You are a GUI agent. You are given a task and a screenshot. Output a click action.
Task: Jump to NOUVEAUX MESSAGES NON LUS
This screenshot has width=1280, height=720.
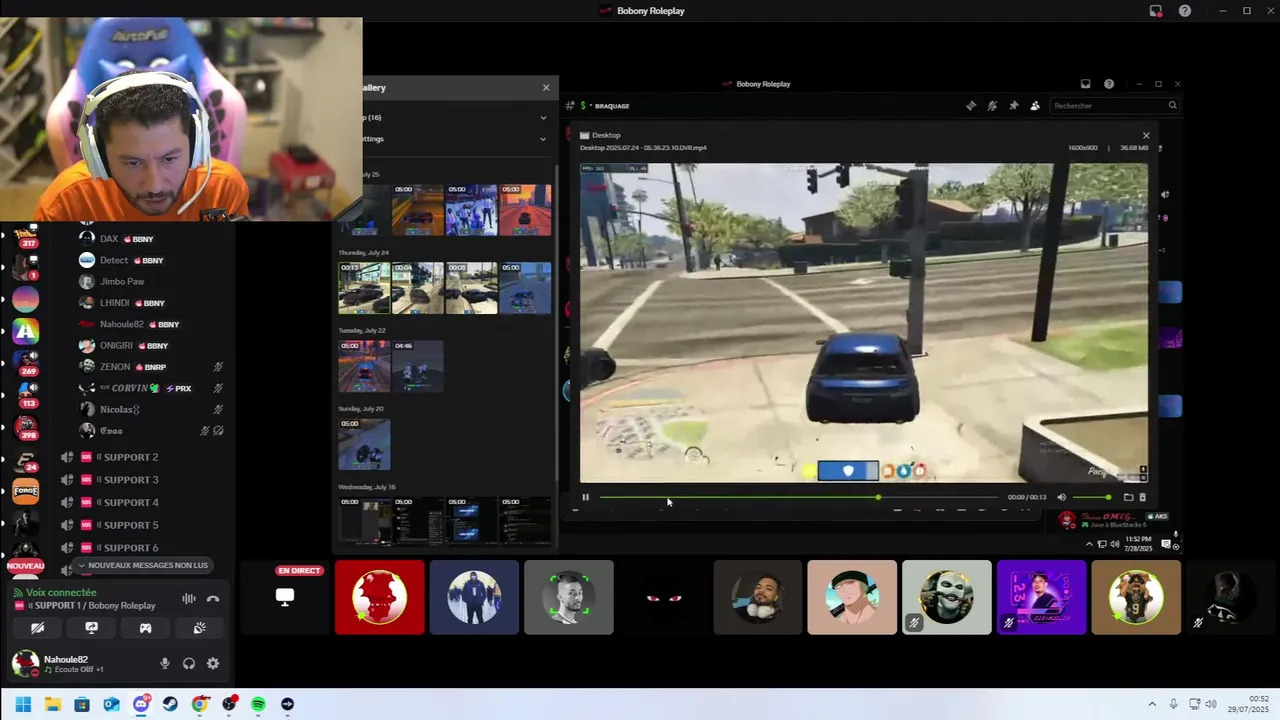(x=144, y=565)
